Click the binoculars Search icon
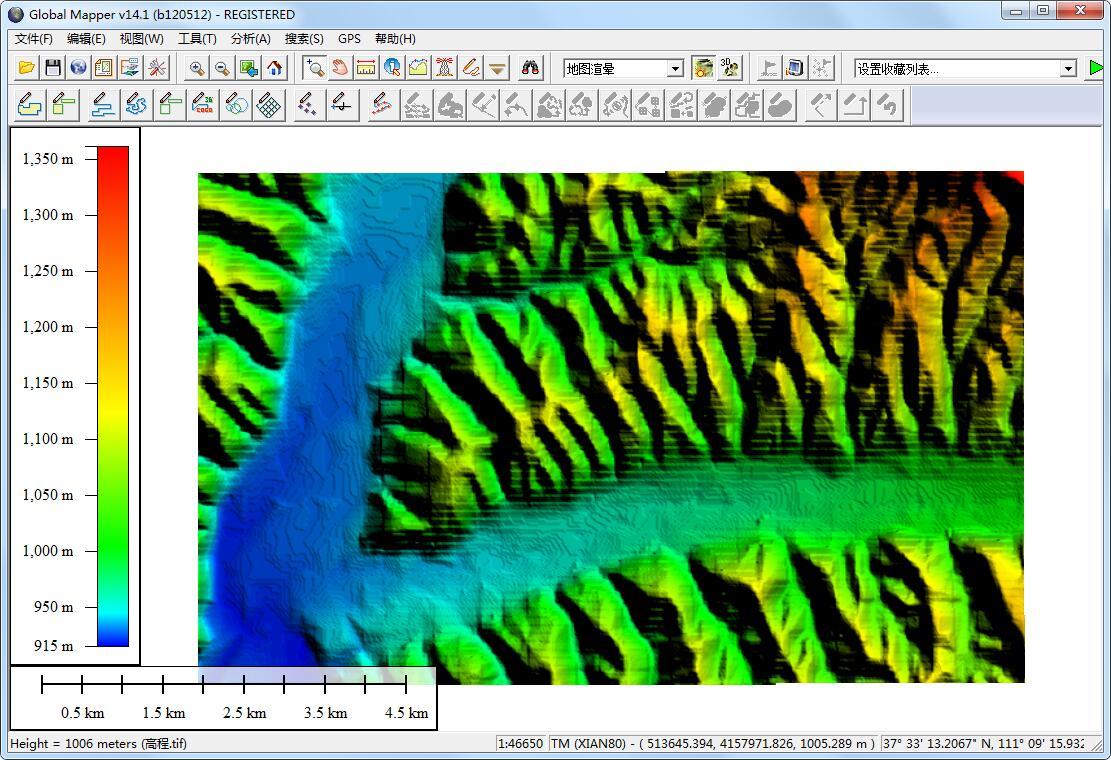 [530, 68]
